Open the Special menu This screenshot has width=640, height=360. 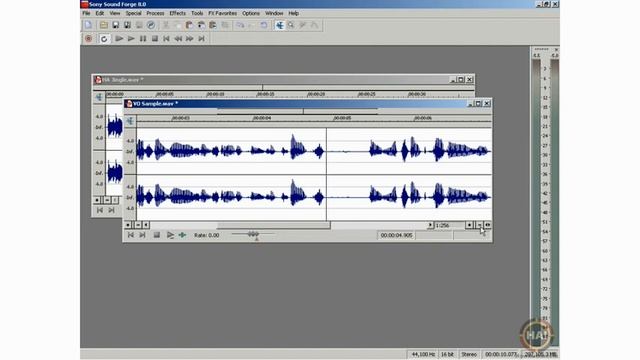133,13
